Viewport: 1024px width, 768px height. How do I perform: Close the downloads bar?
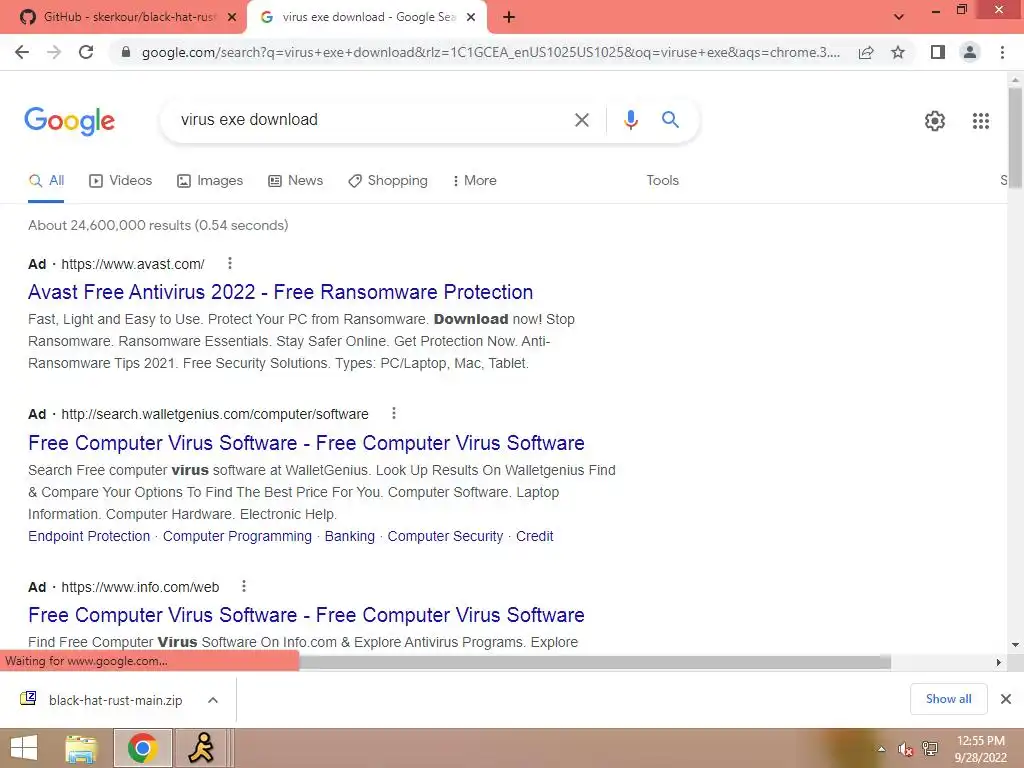[x=1006, y=699]
